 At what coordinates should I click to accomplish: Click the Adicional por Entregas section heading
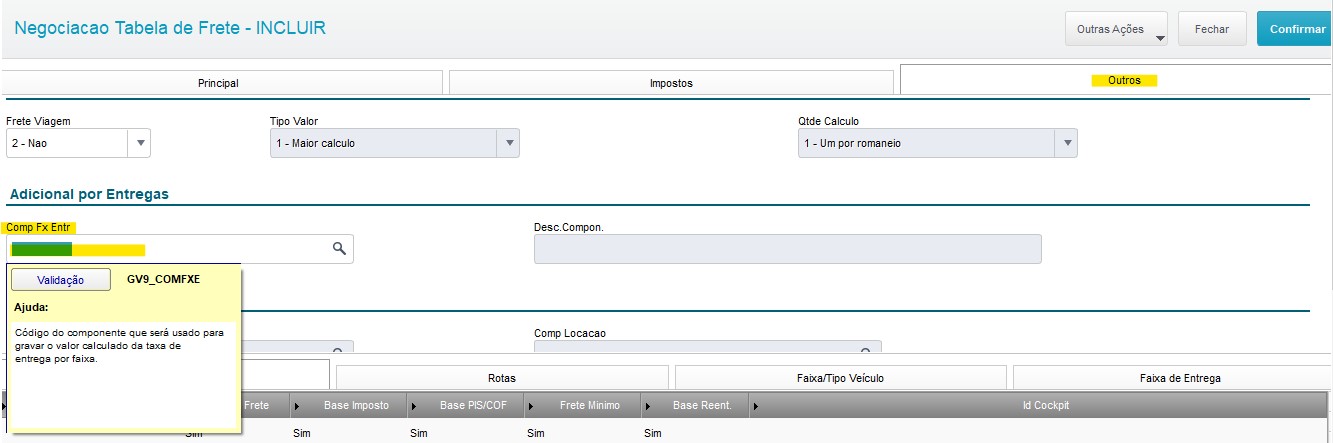pos(89,194)
